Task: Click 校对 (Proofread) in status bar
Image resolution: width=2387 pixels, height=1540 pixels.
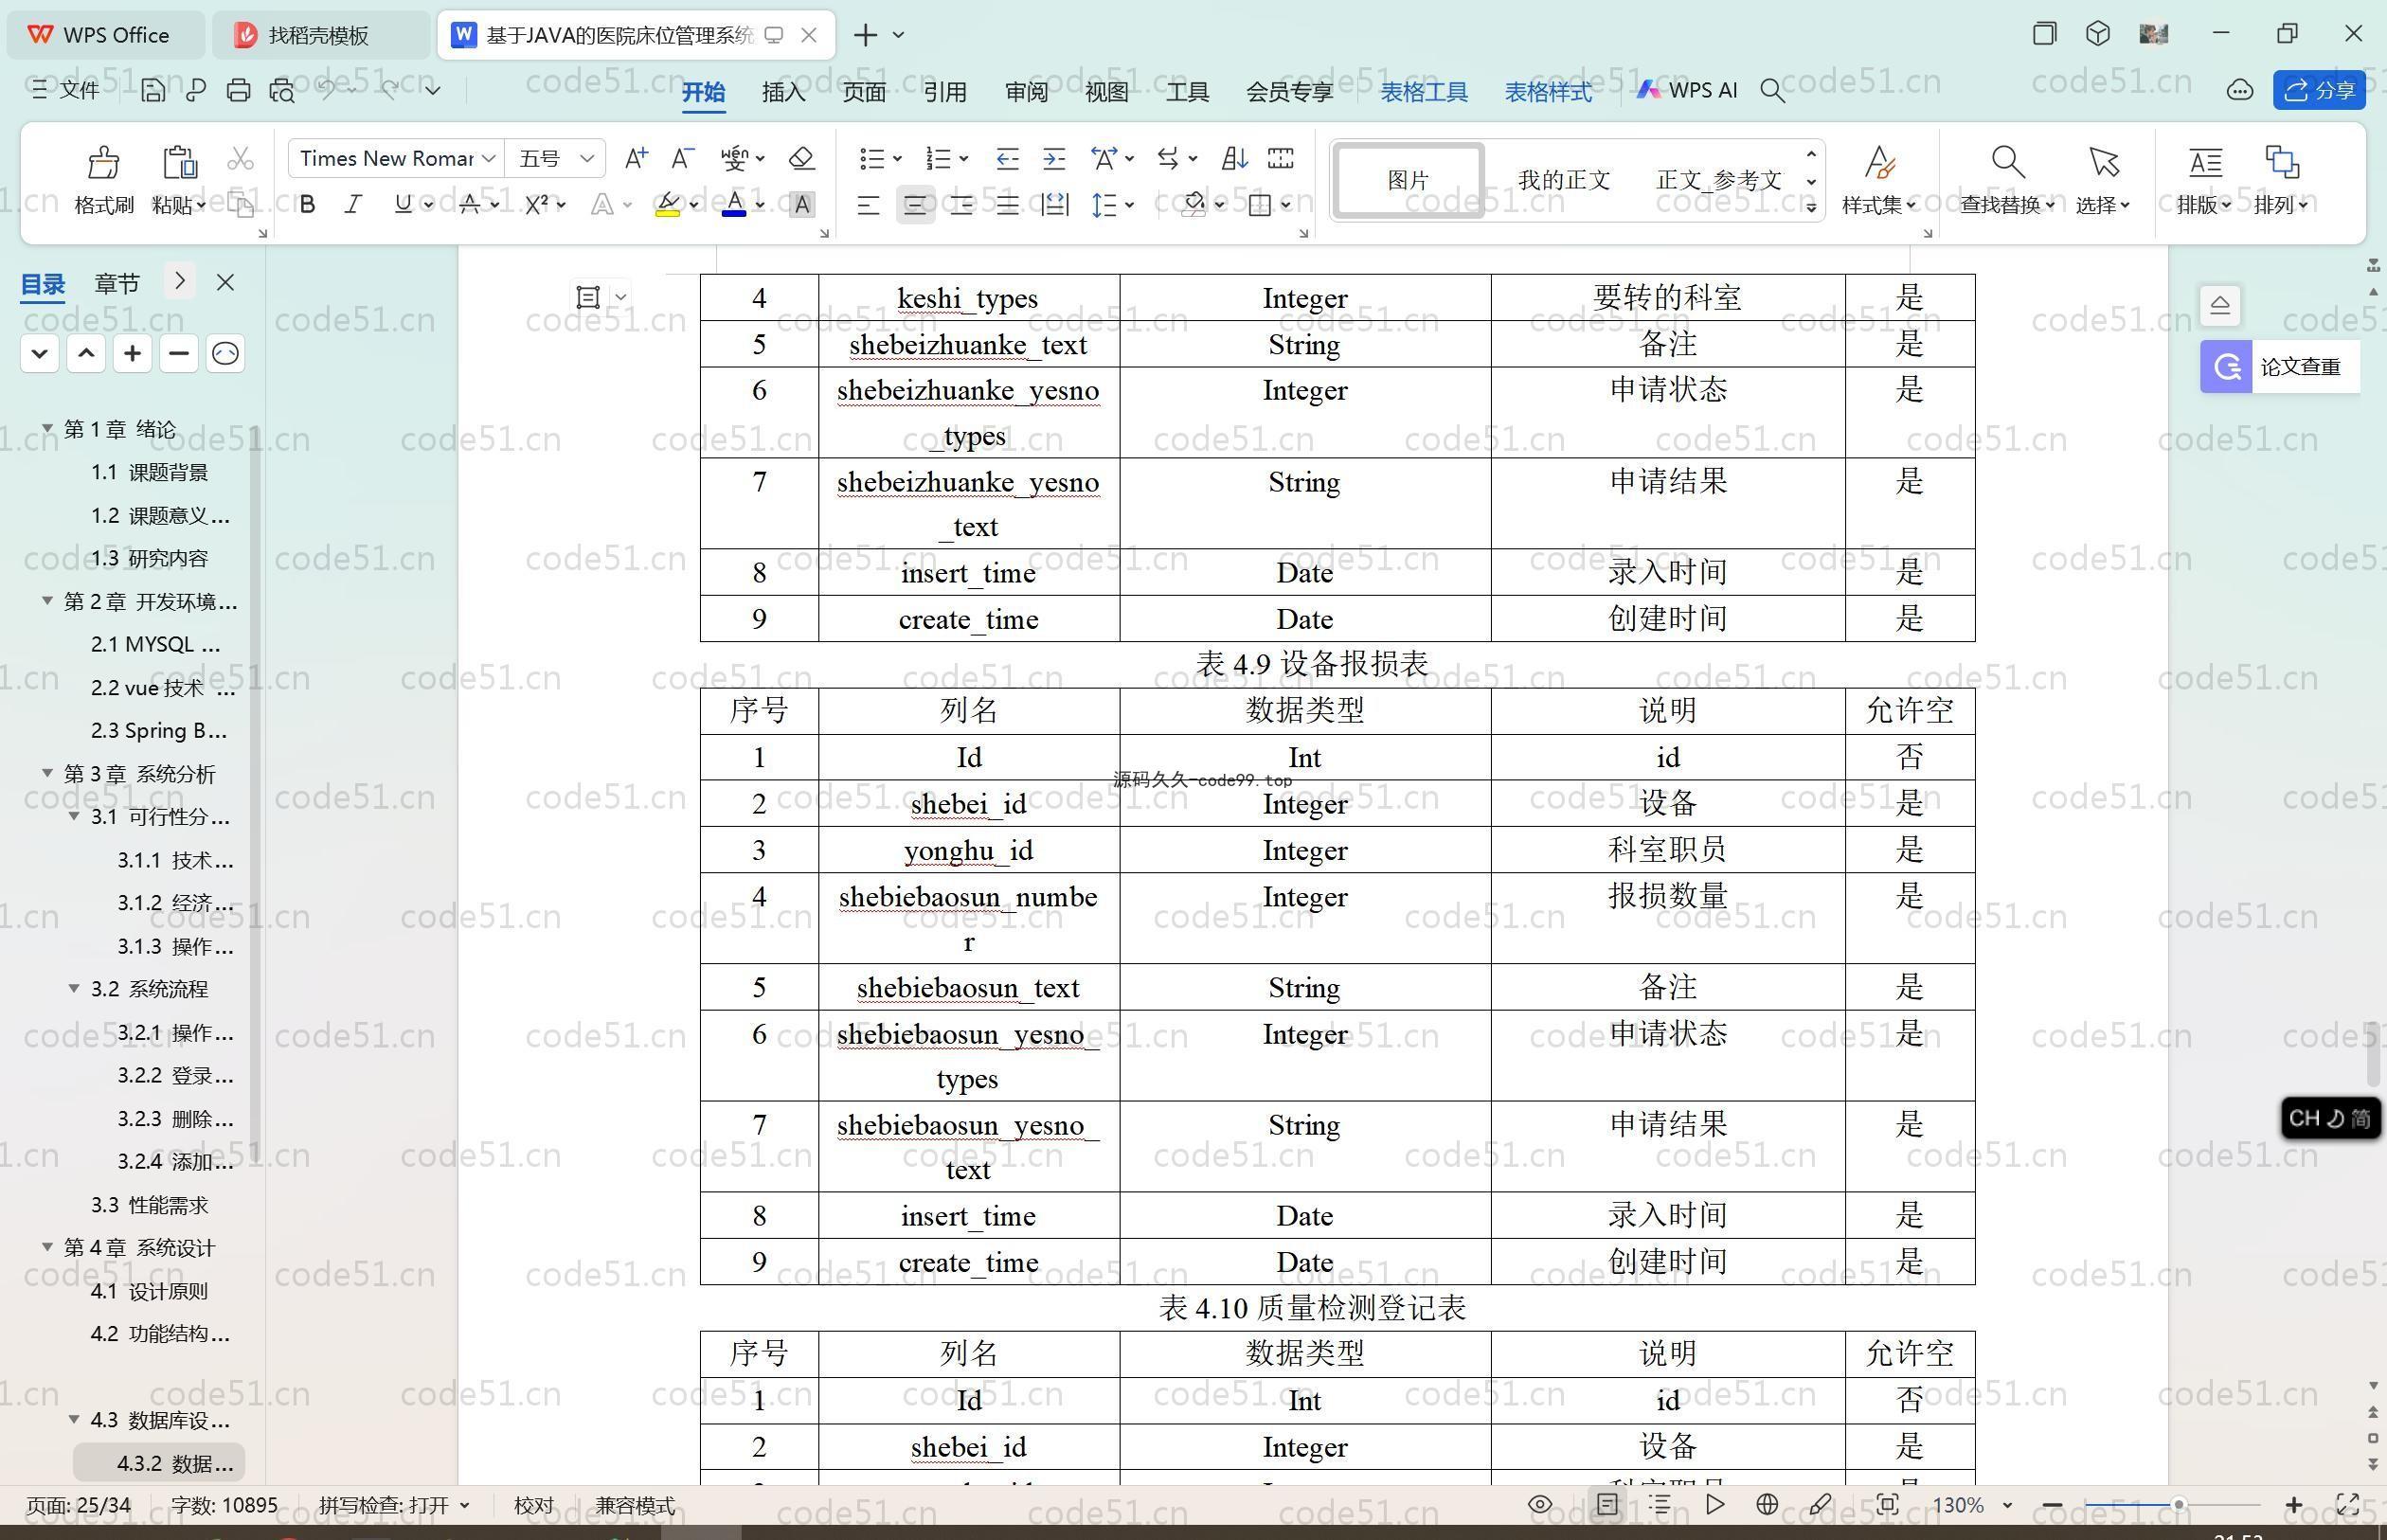Action: coord(533,1505)
